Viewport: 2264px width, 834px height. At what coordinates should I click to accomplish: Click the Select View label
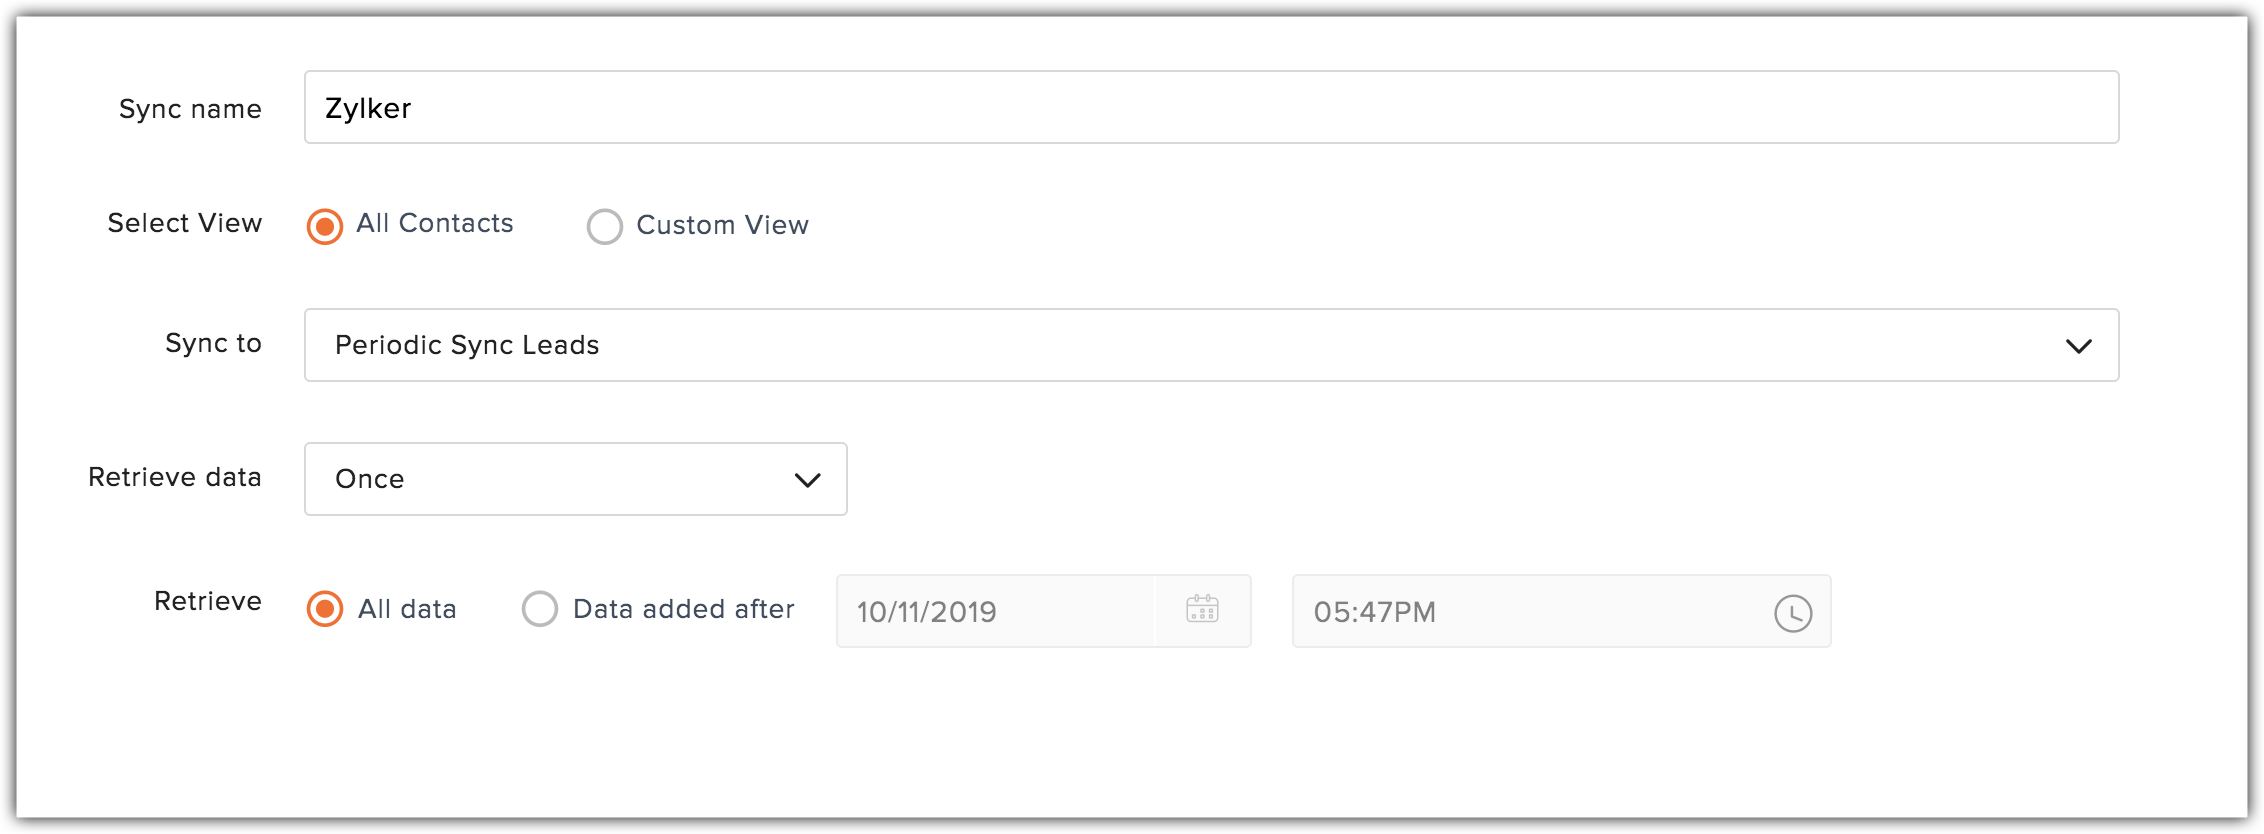(x=185, y=223)
